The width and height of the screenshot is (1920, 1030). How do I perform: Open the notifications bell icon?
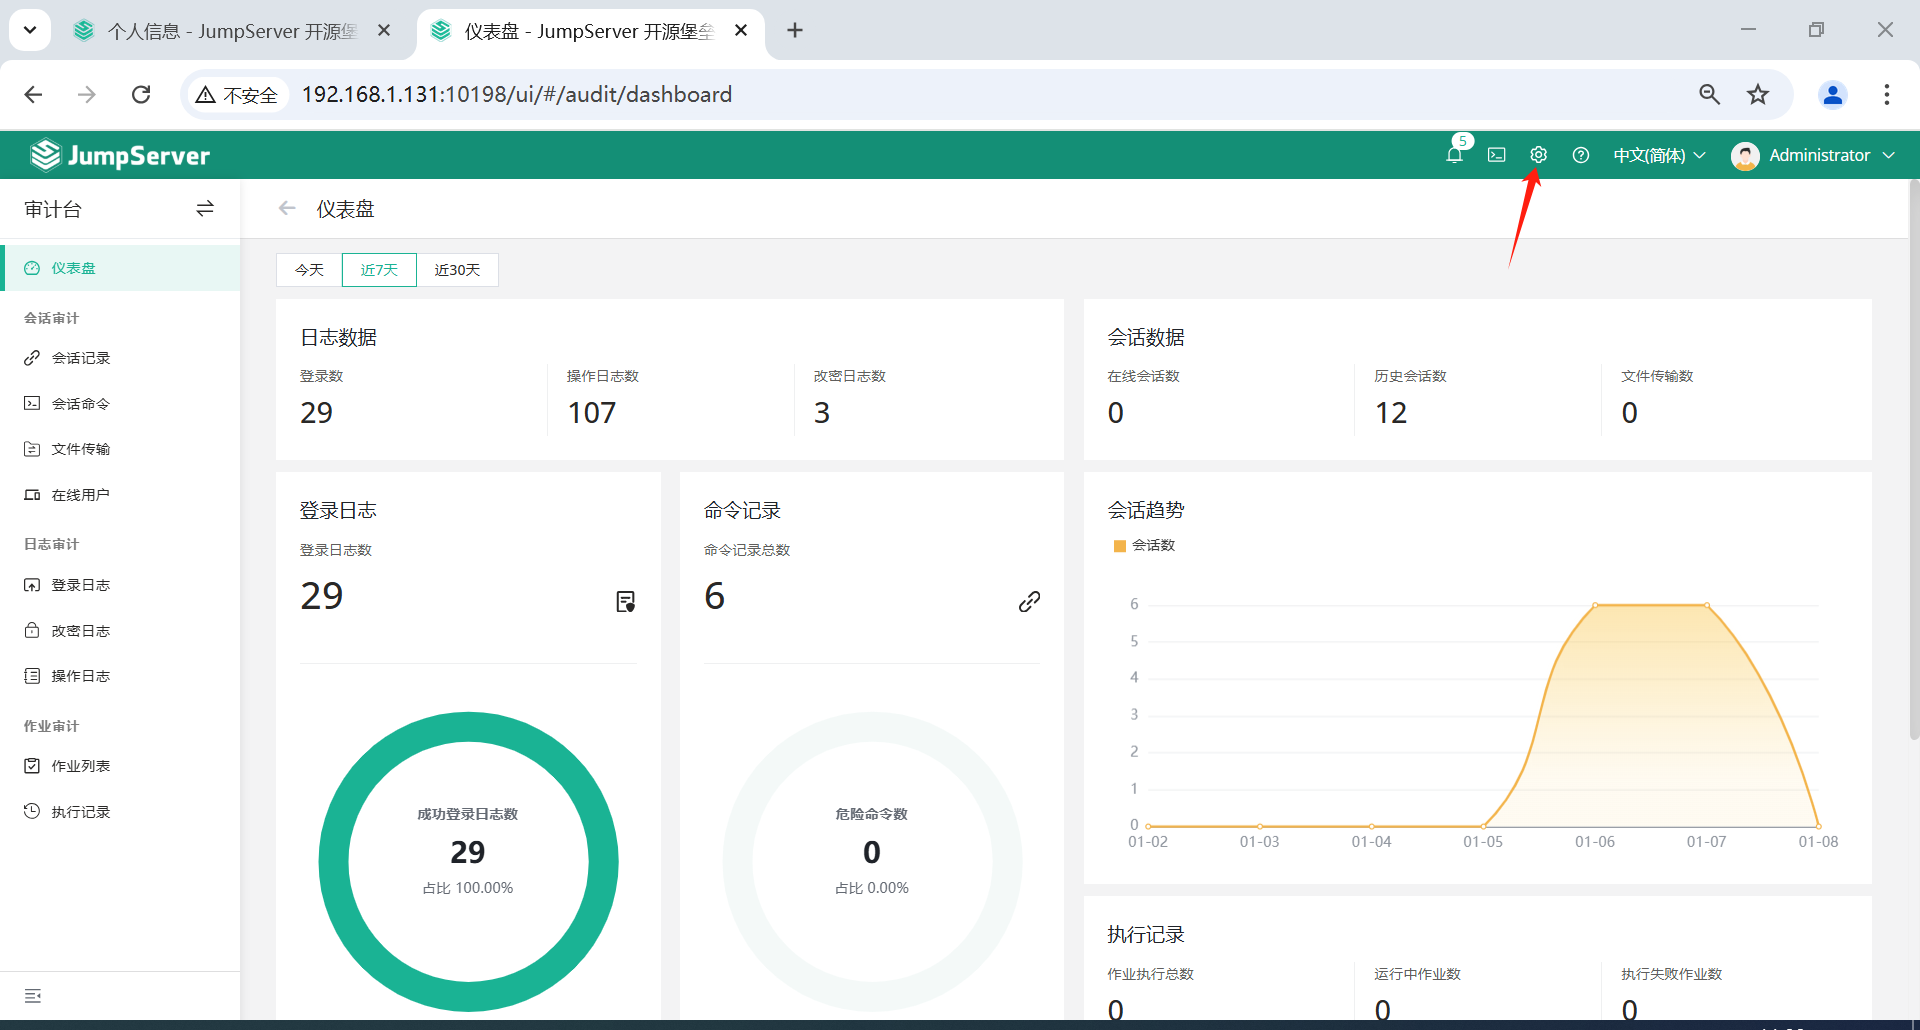[1454, 155]
